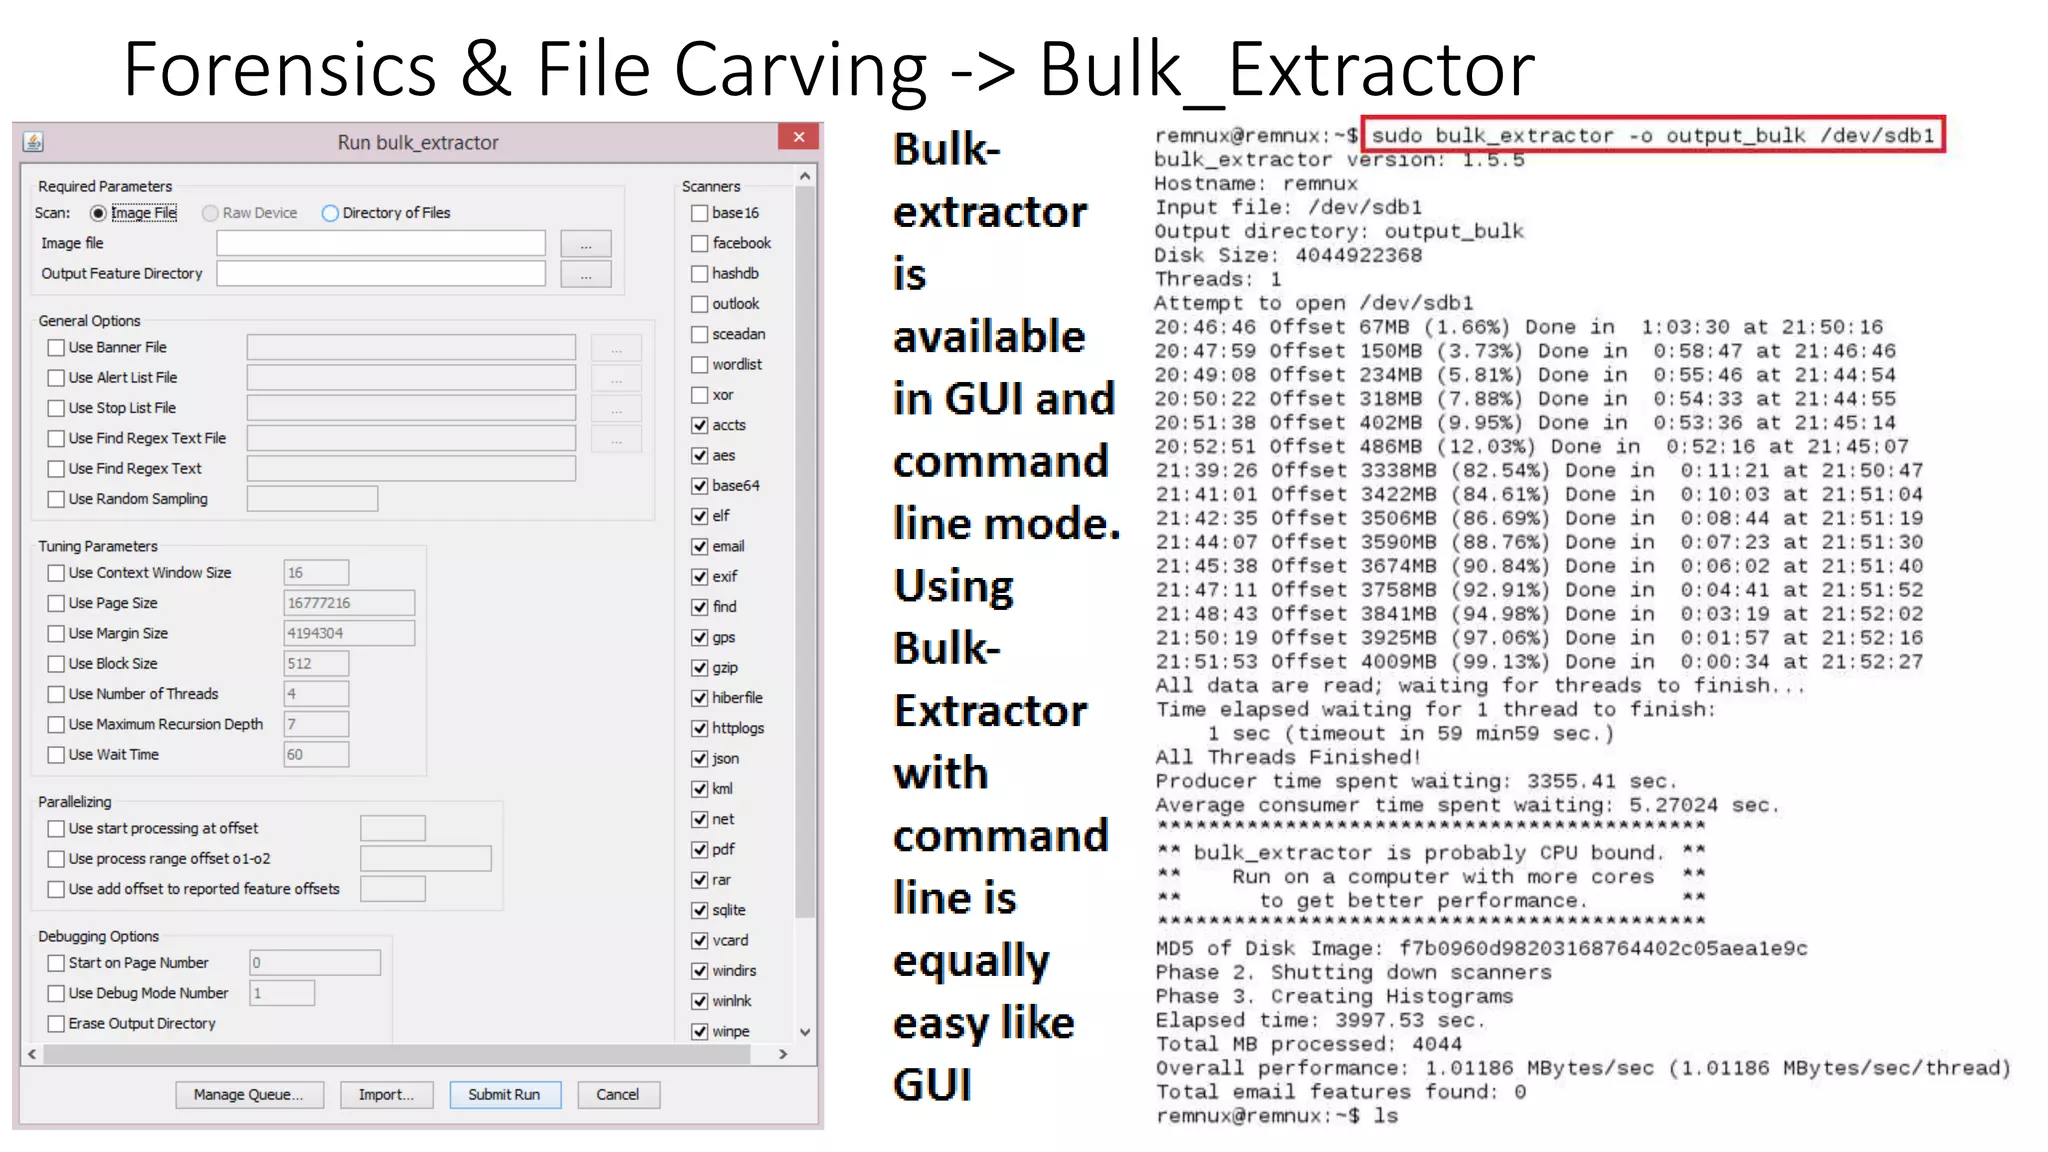The height and width of the screenshot is (1152, 2048).
Task: Uncheck the sqlite scanner
Action: point(700,911)
